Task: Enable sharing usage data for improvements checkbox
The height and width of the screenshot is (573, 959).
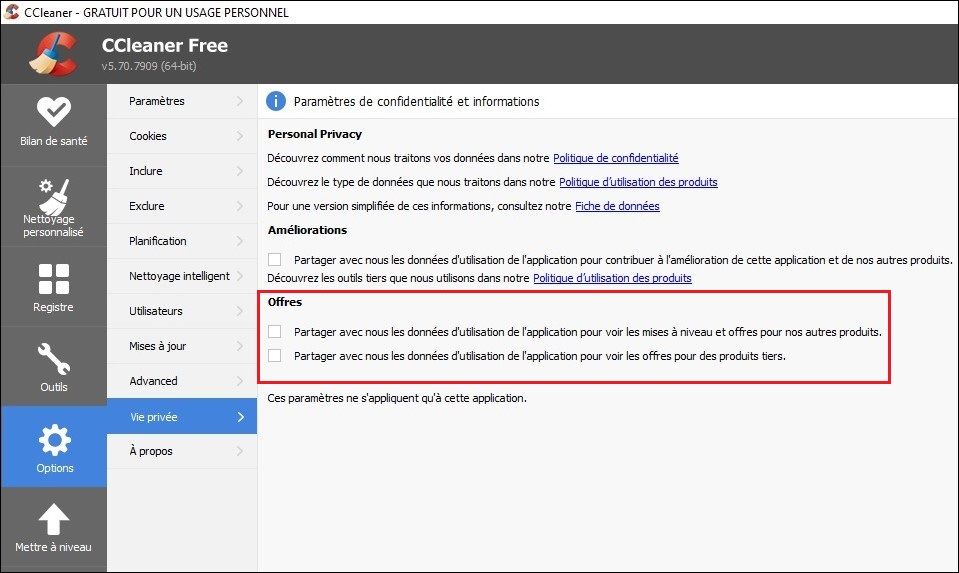Action: tap(275, 260)
